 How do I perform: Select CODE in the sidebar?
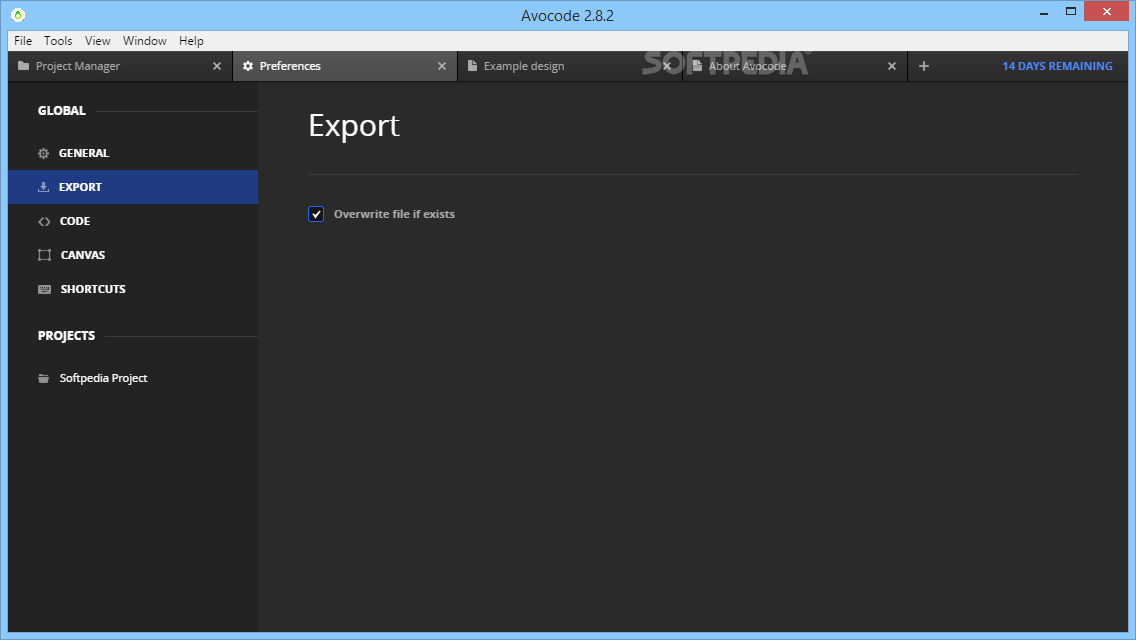click(x=133, y=221)
